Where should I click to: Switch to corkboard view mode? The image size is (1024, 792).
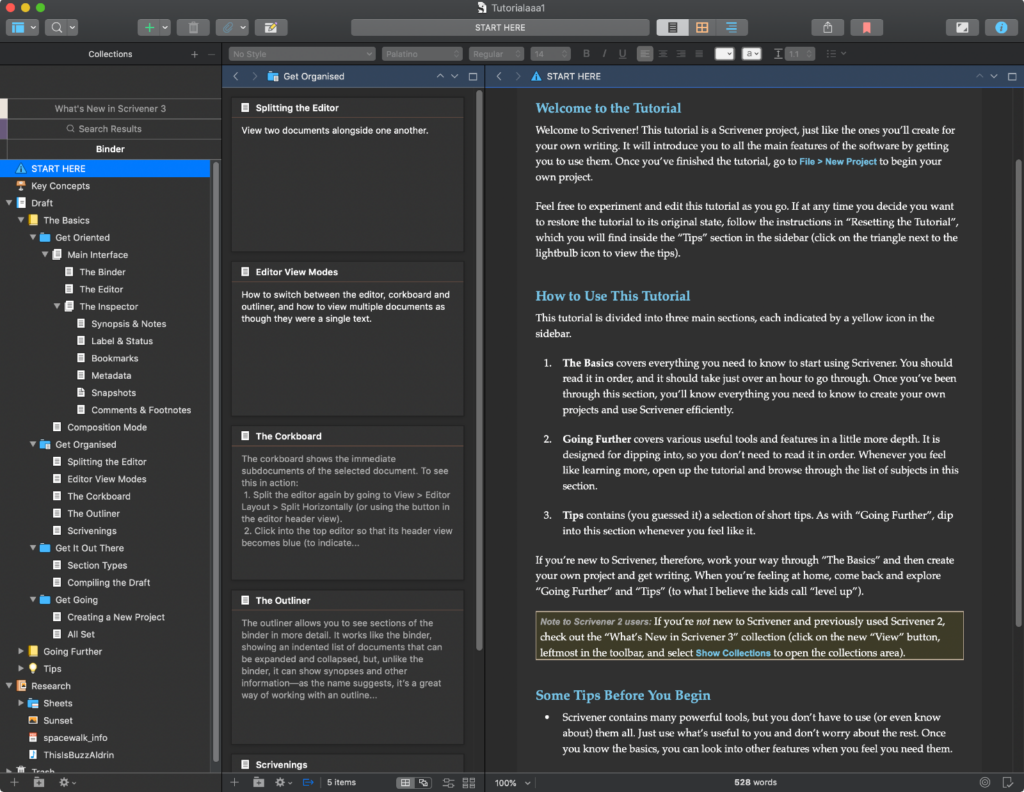point(702,27)
